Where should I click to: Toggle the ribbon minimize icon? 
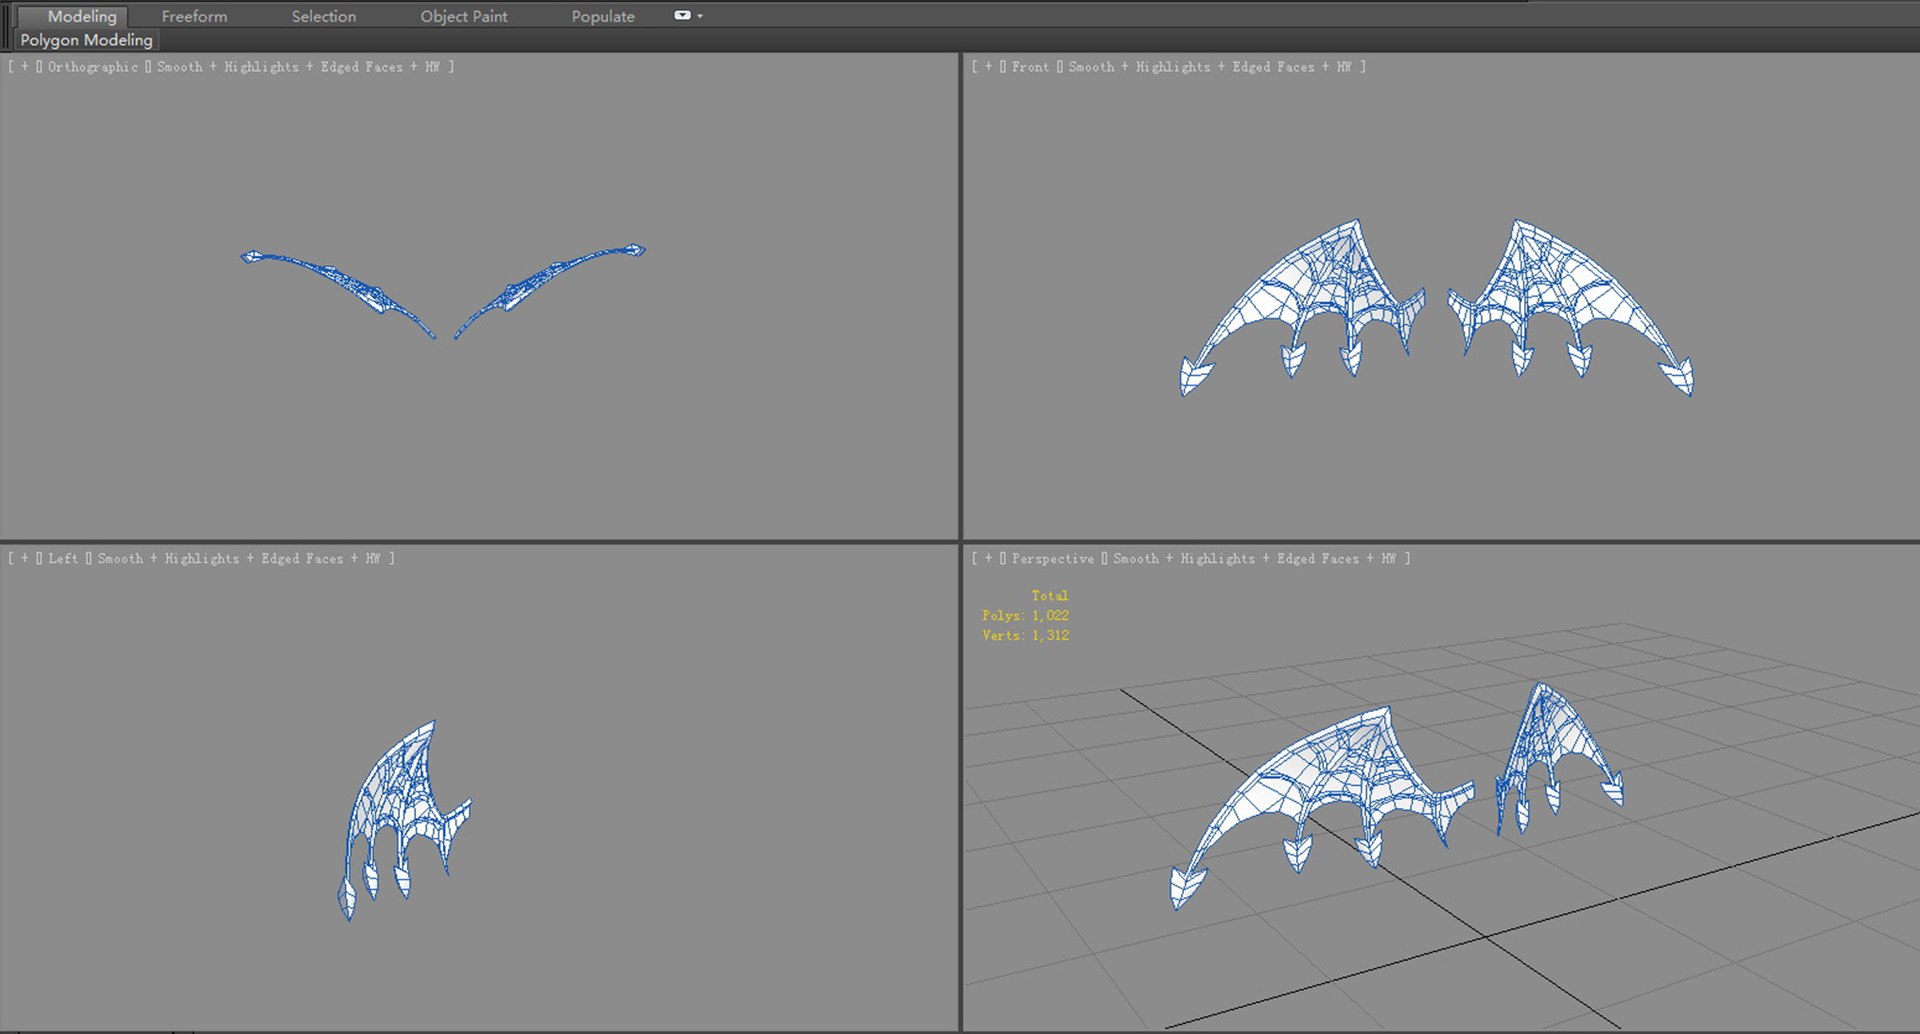coord(682,15)
